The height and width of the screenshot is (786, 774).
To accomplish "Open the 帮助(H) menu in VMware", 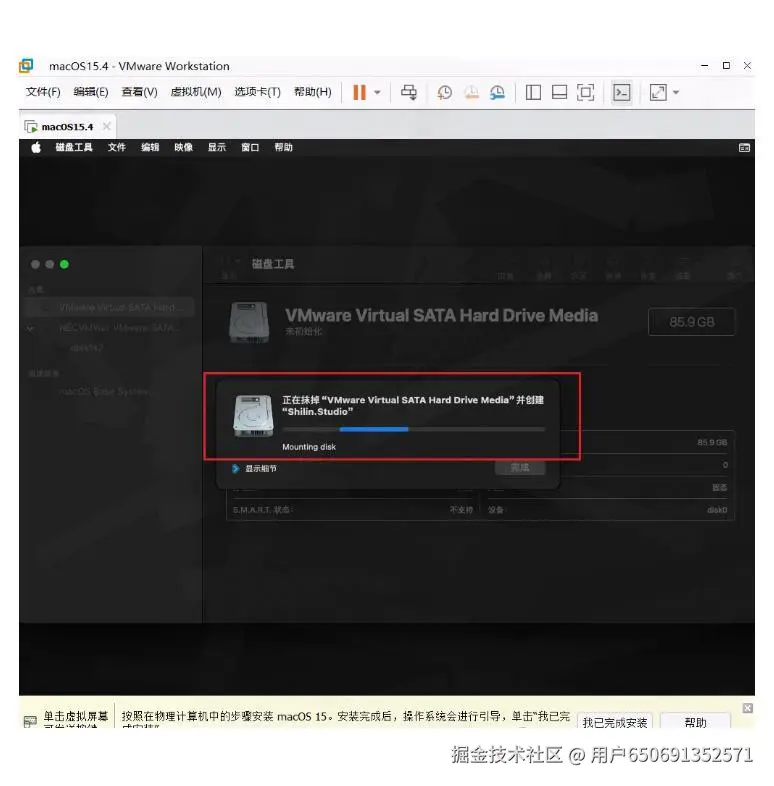I will [312, 92].
